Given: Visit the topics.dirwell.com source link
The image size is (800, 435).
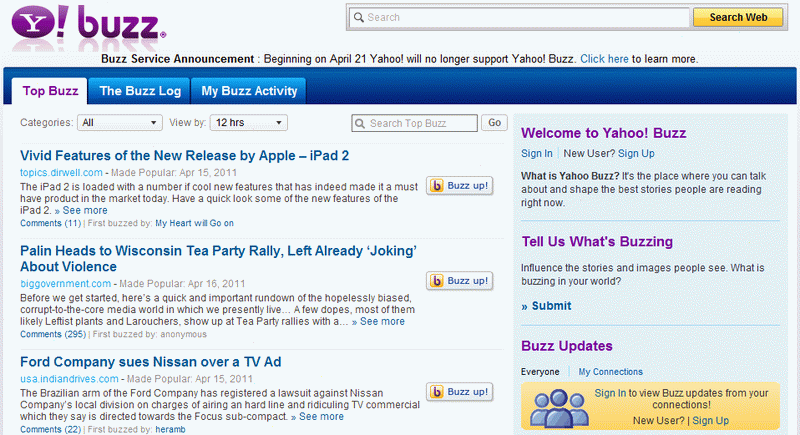Looking at the screenshot, I should point(61,173).
